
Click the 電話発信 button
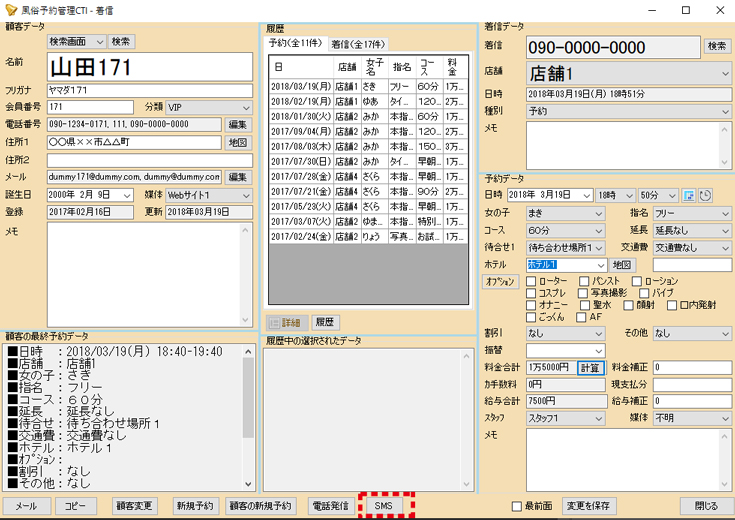point(329,506)
